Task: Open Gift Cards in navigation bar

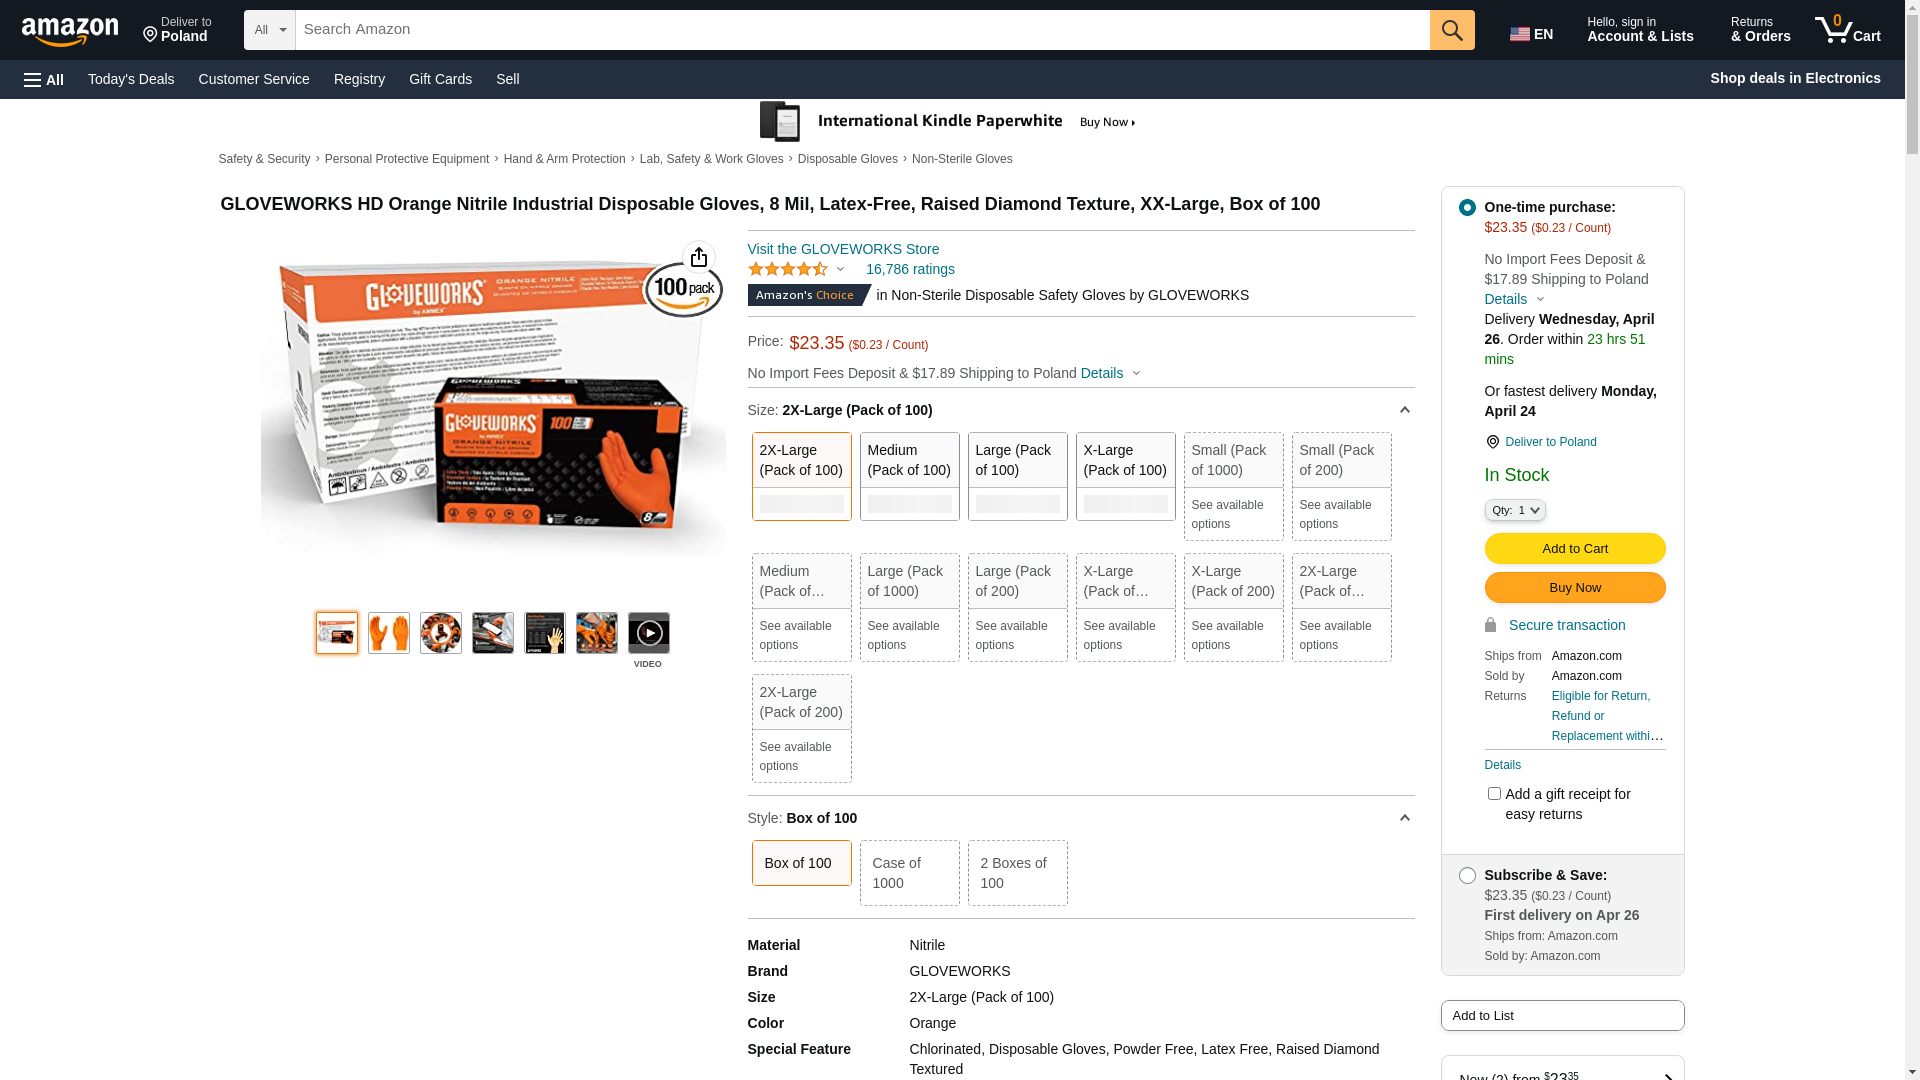Action: coord(440,79)
